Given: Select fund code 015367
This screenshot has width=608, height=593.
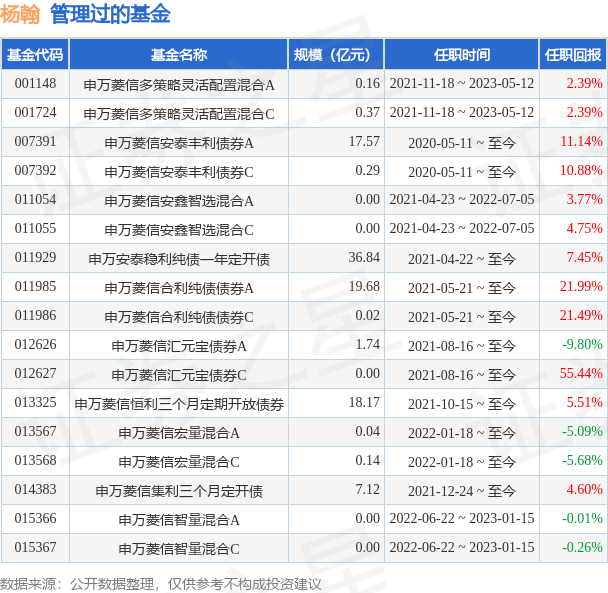Looking at the screenshot, I should click(34, 548).
